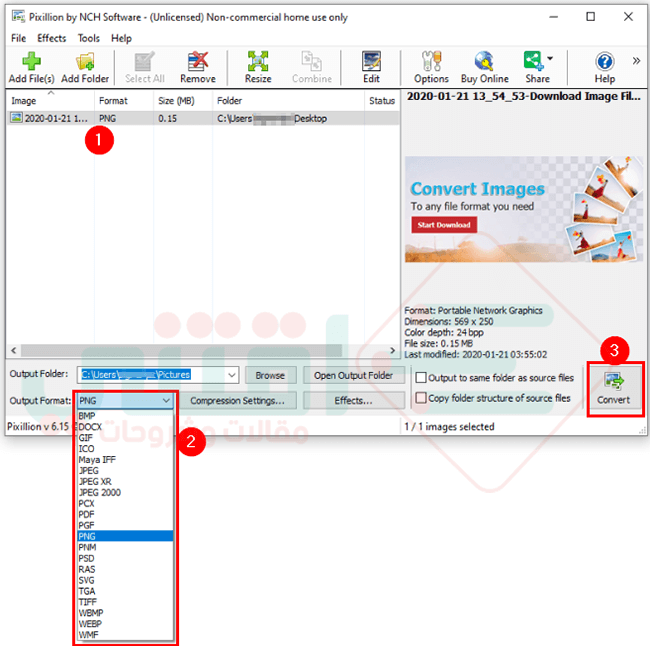Choose Maya IFF from format list
The image size is (650, 646).
tap(125, 459)
